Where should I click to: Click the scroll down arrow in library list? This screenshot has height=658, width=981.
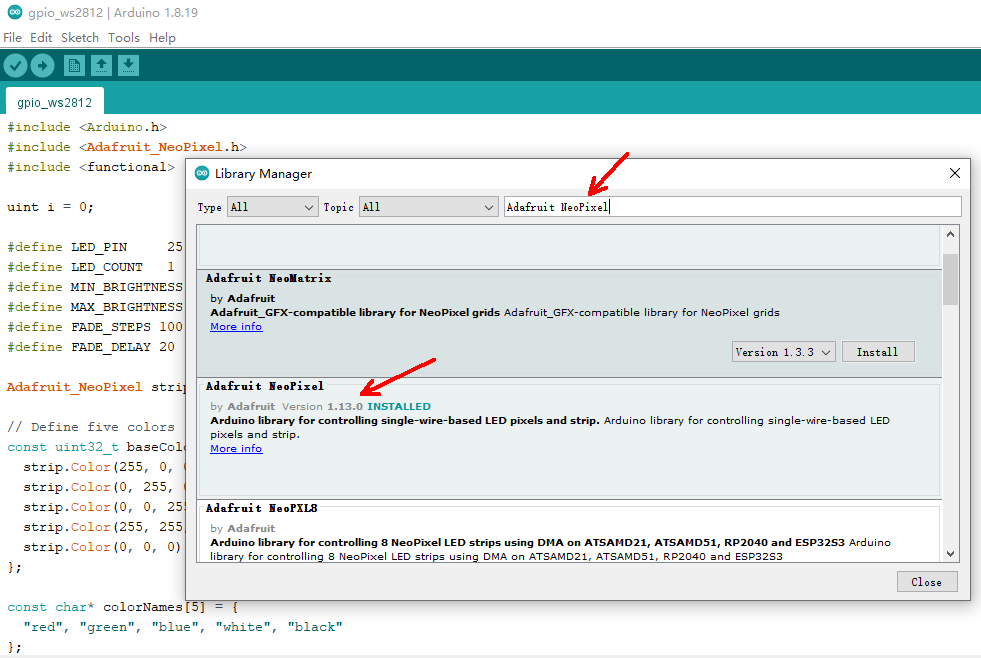pyautogui.click(x=950, y=554)
